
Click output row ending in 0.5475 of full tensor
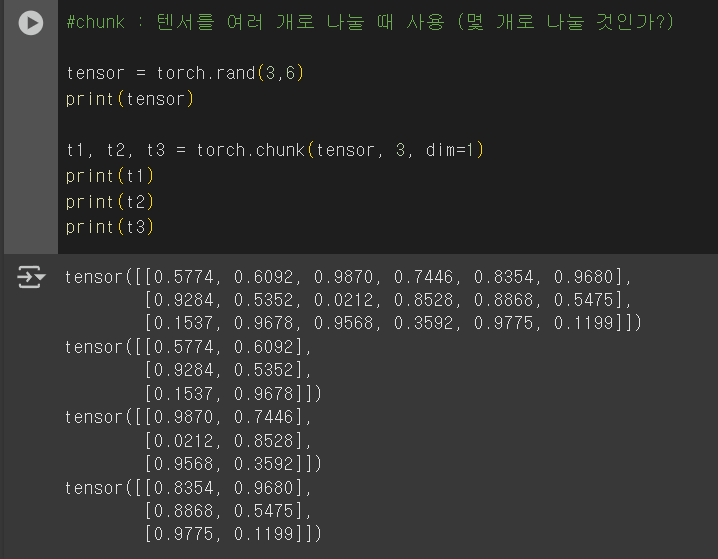[x=389, y=300]
